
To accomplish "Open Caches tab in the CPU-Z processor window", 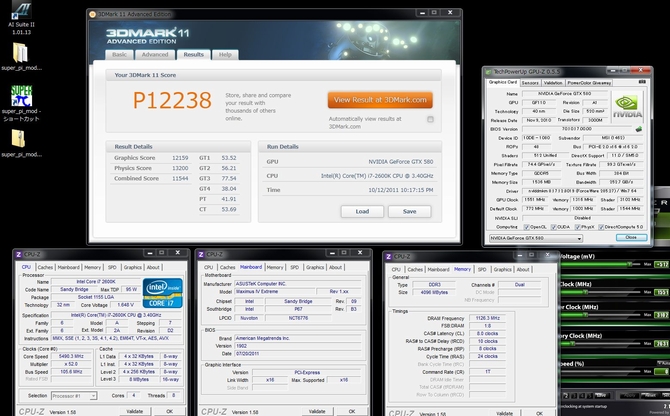I will pos(45,267).
